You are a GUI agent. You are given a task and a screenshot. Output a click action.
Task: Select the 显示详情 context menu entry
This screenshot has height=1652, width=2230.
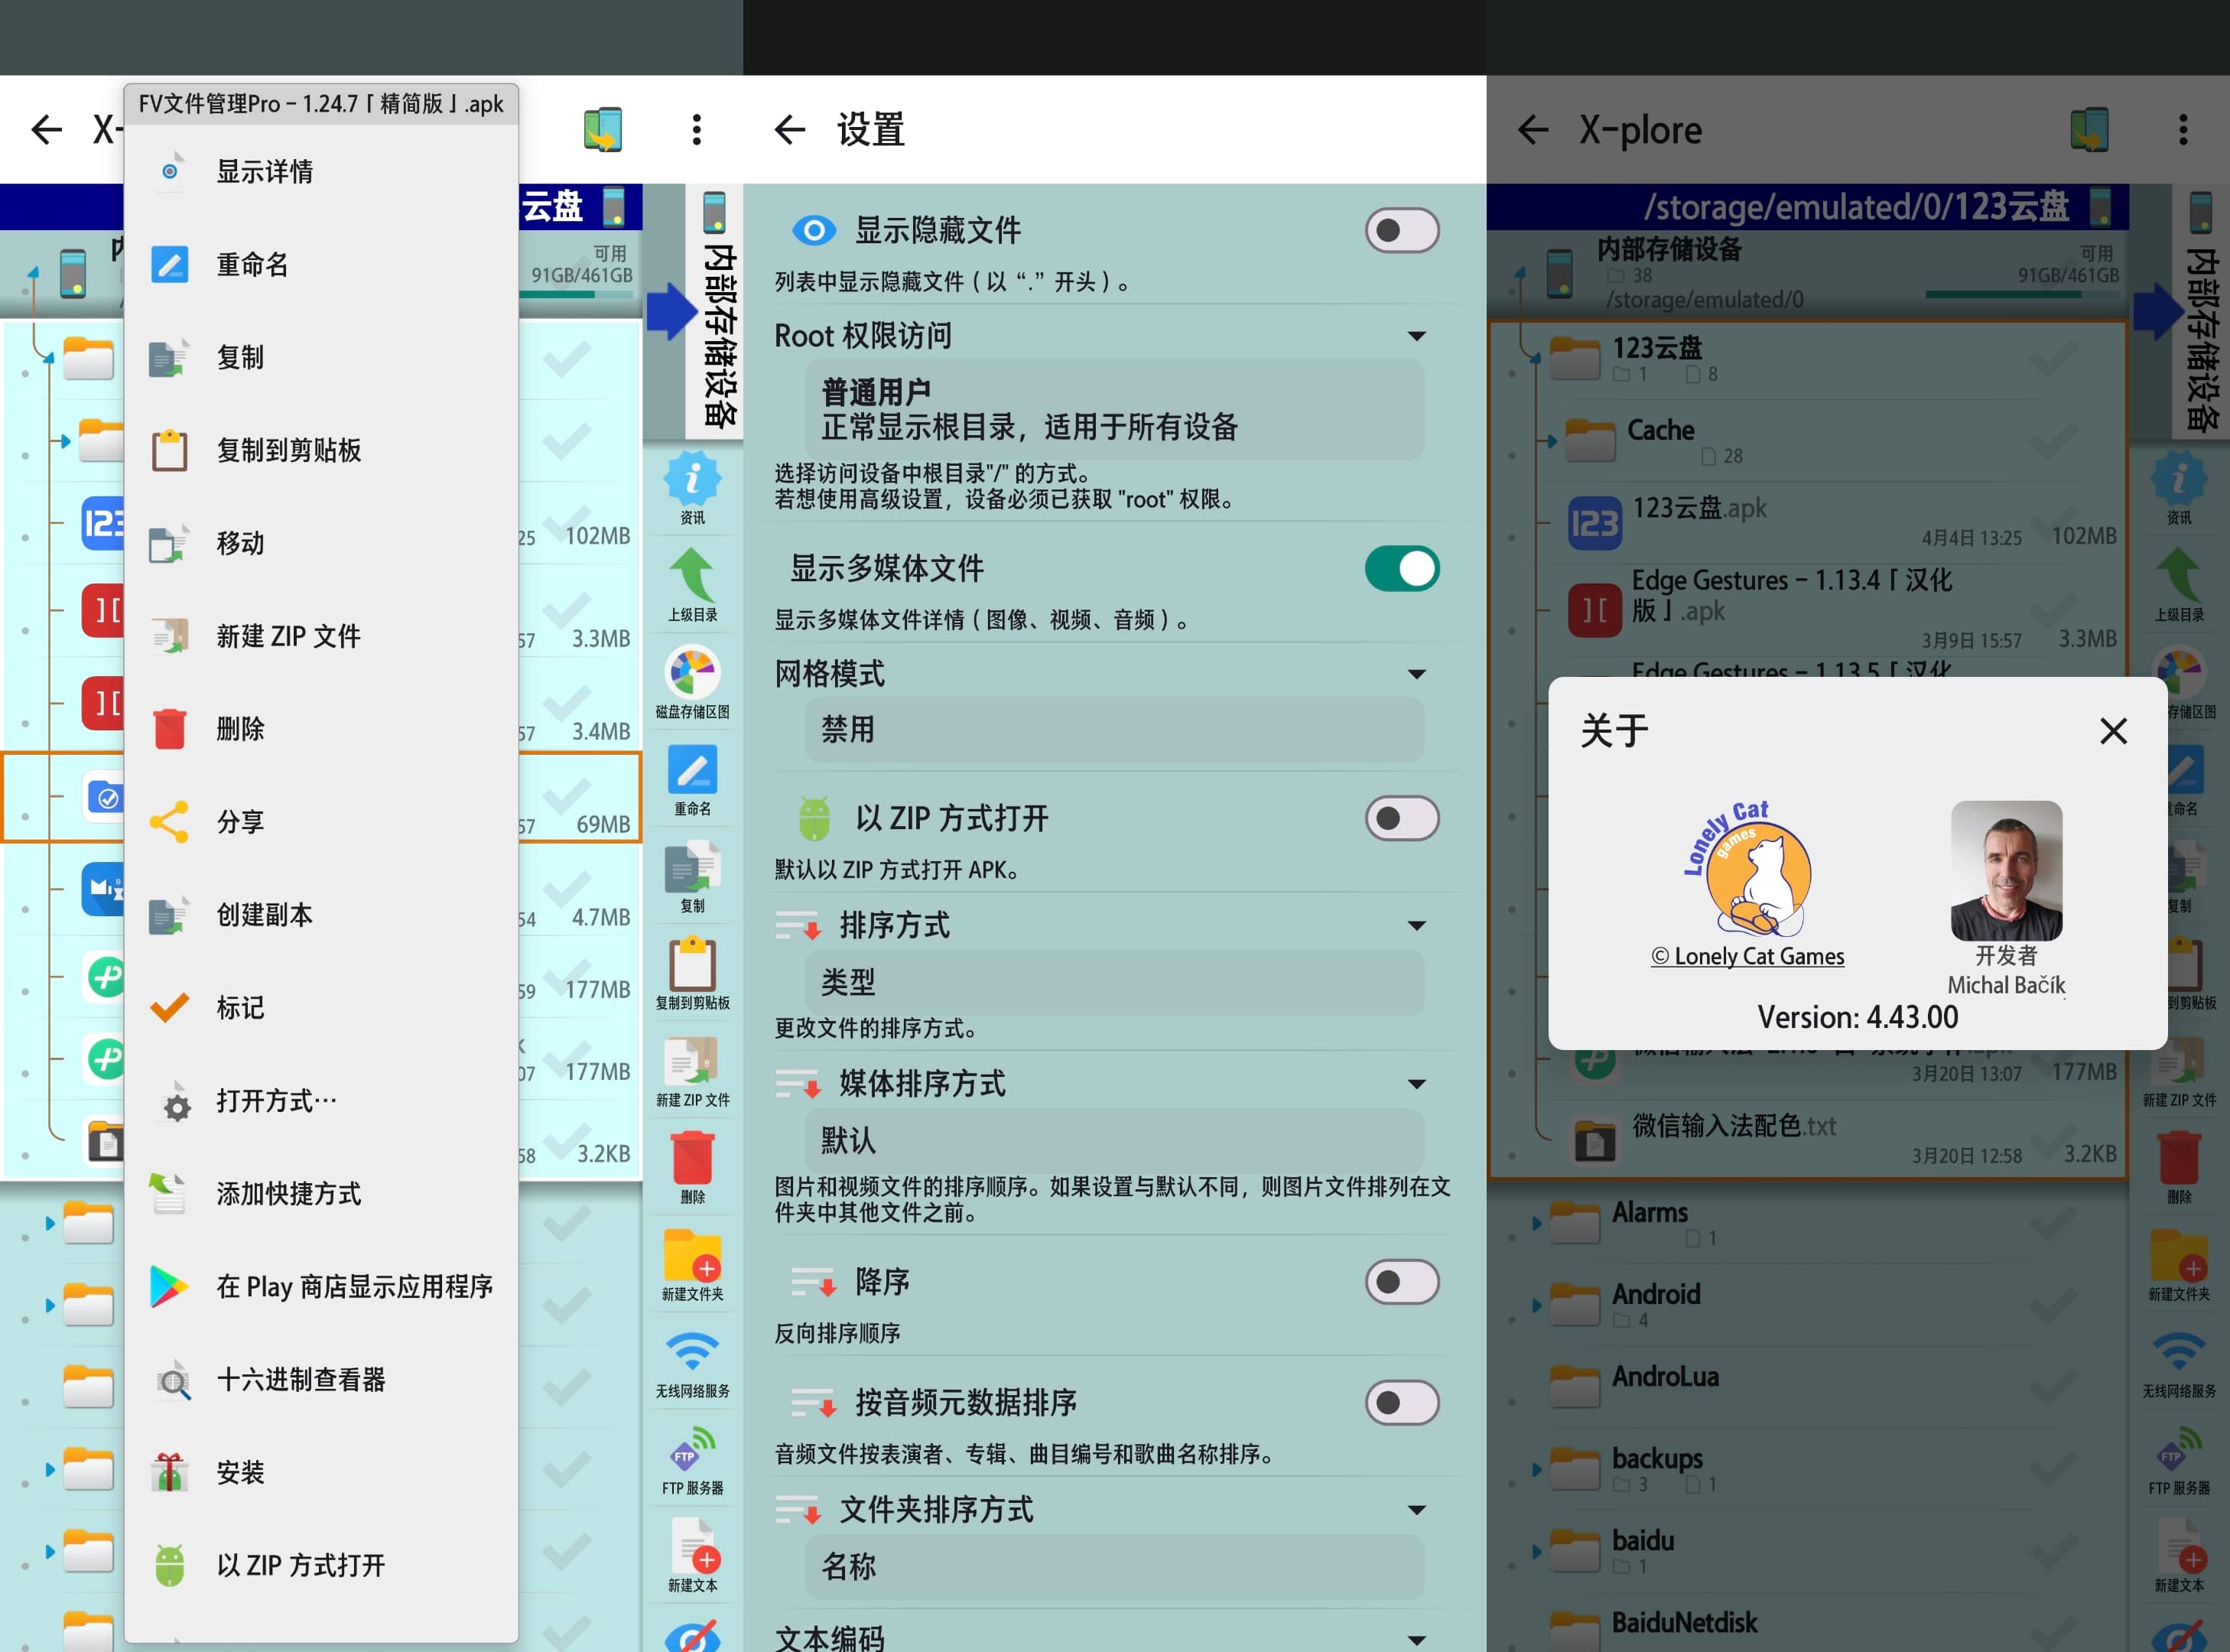pos(321,171)
